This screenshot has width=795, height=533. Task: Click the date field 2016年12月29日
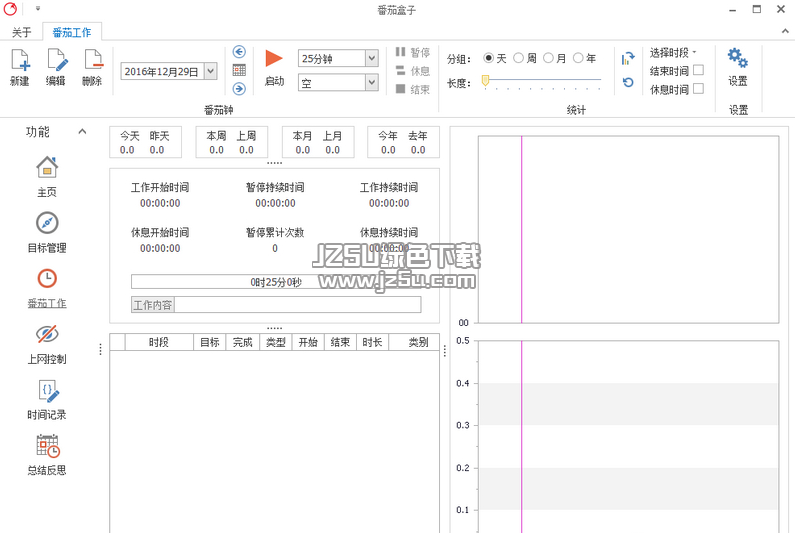(162, 72)
